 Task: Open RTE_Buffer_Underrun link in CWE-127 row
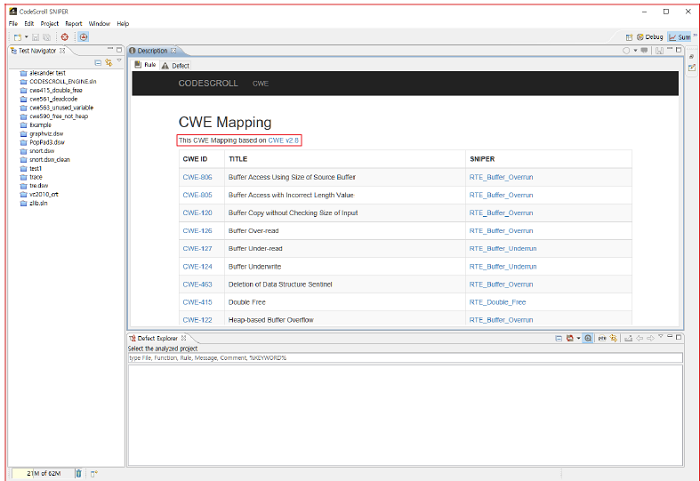(x=503, y=249)
